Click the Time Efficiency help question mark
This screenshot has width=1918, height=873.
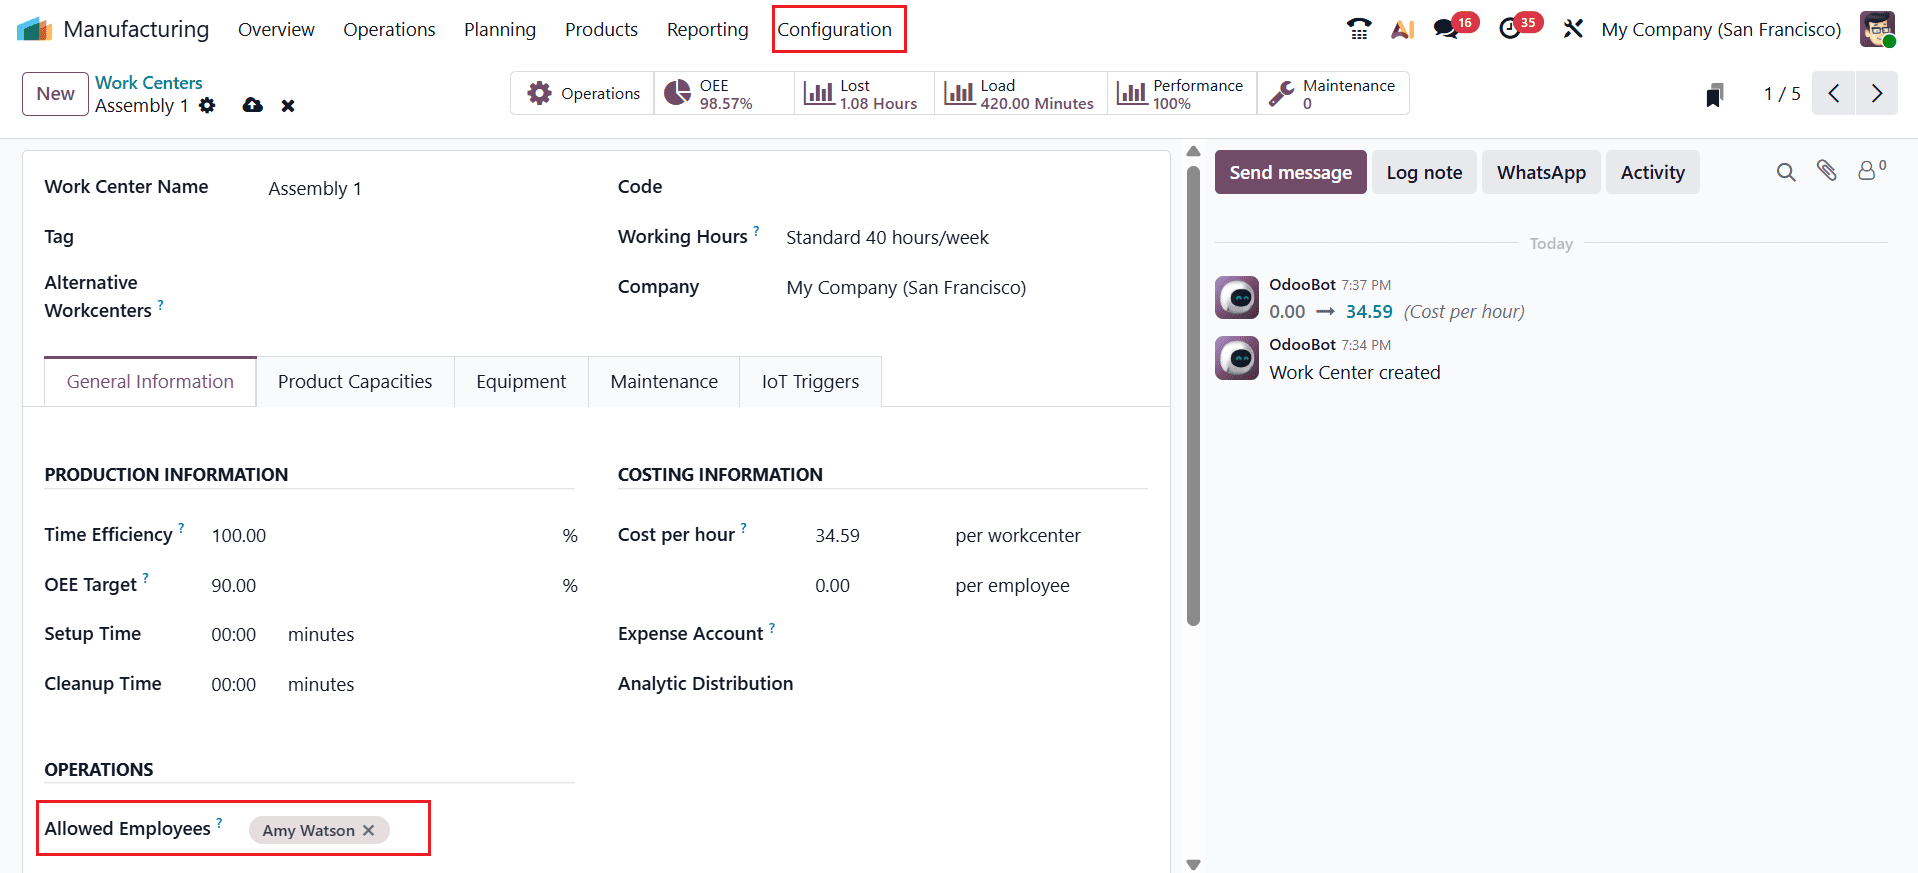click(181, 527)
